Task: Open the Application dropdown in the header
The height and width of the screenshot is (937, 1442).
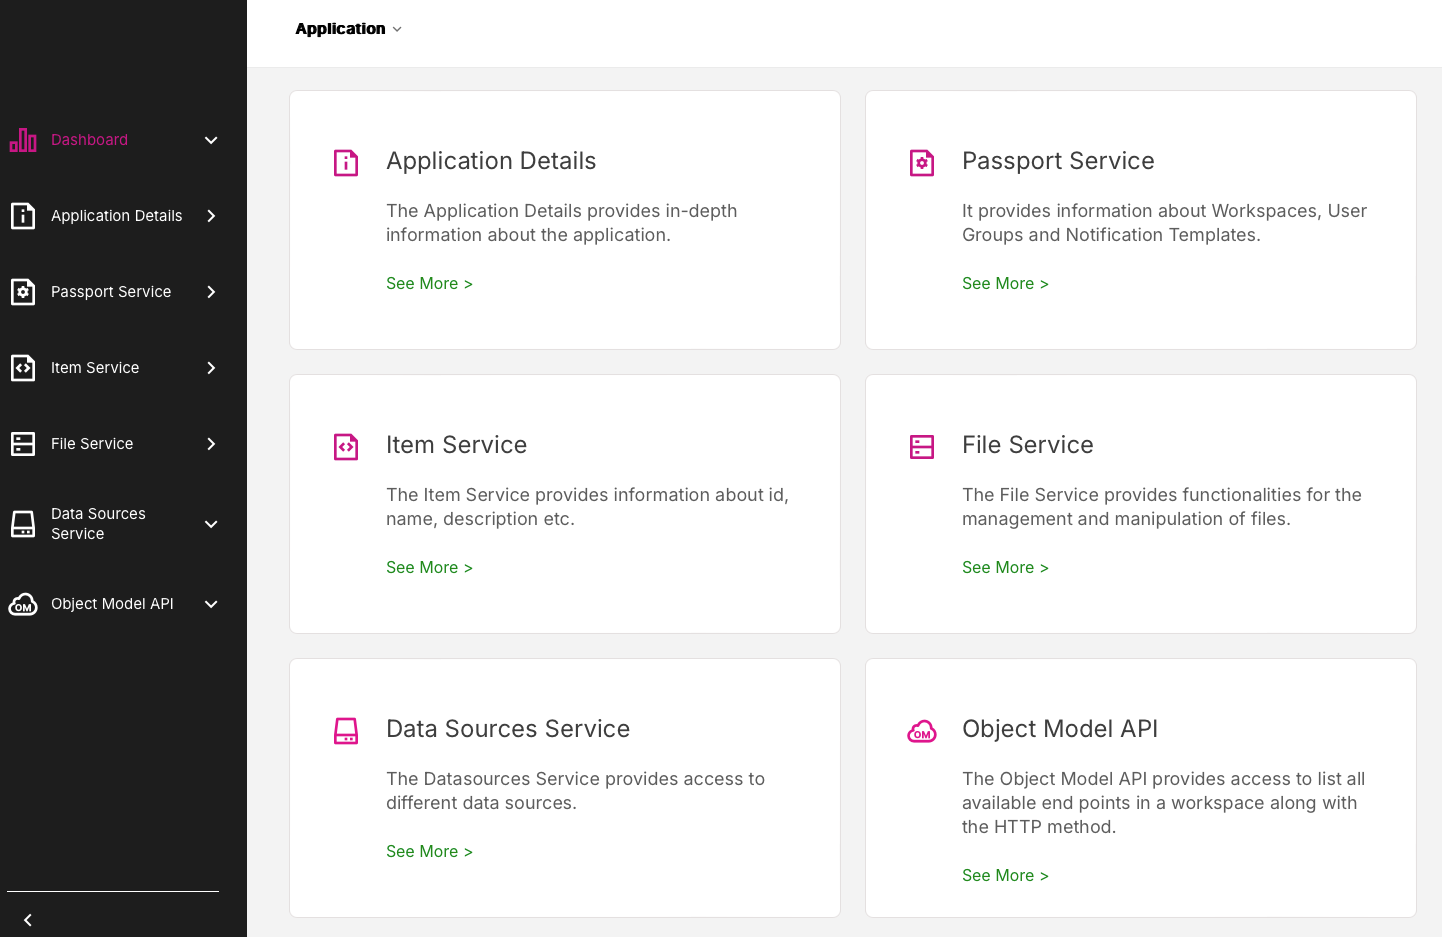Action: pos(348,29)
